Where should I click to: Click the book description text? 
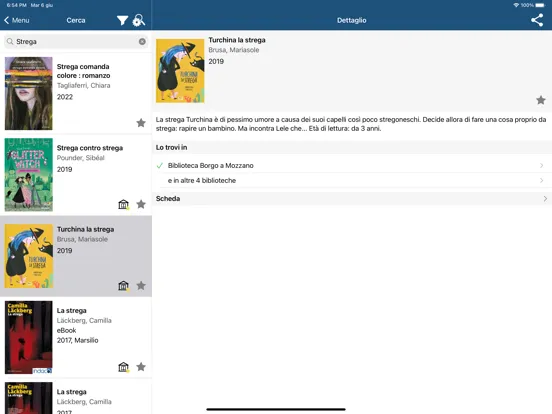tap(351, 124)
